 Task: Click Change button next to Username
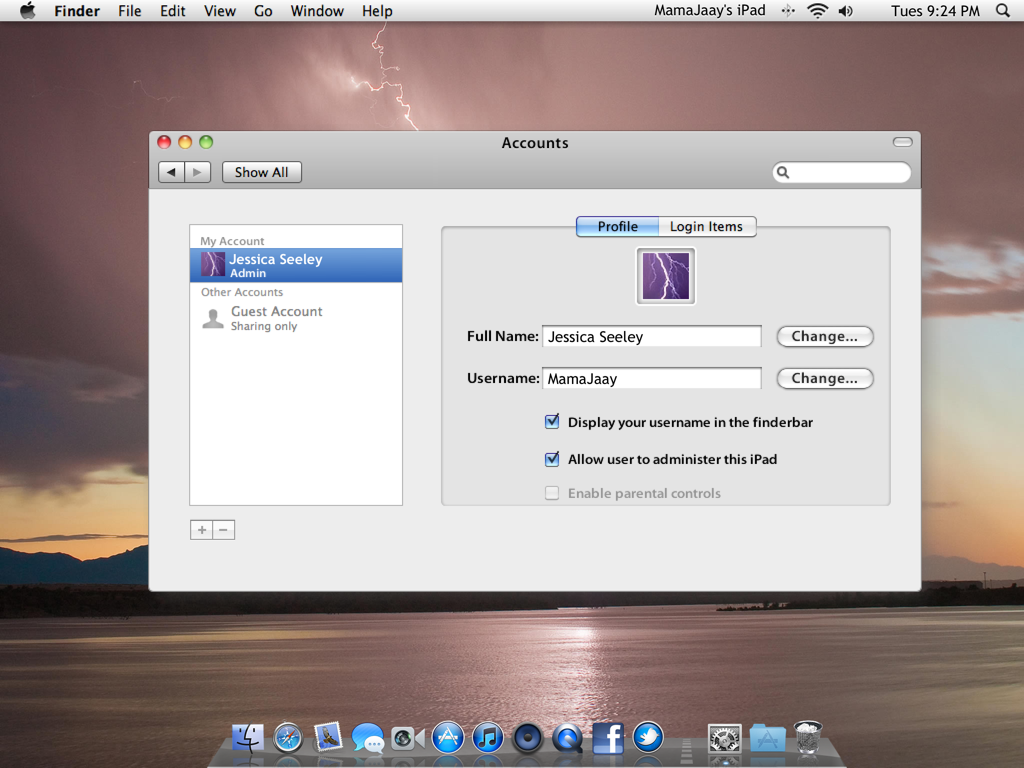coord(824,379)
